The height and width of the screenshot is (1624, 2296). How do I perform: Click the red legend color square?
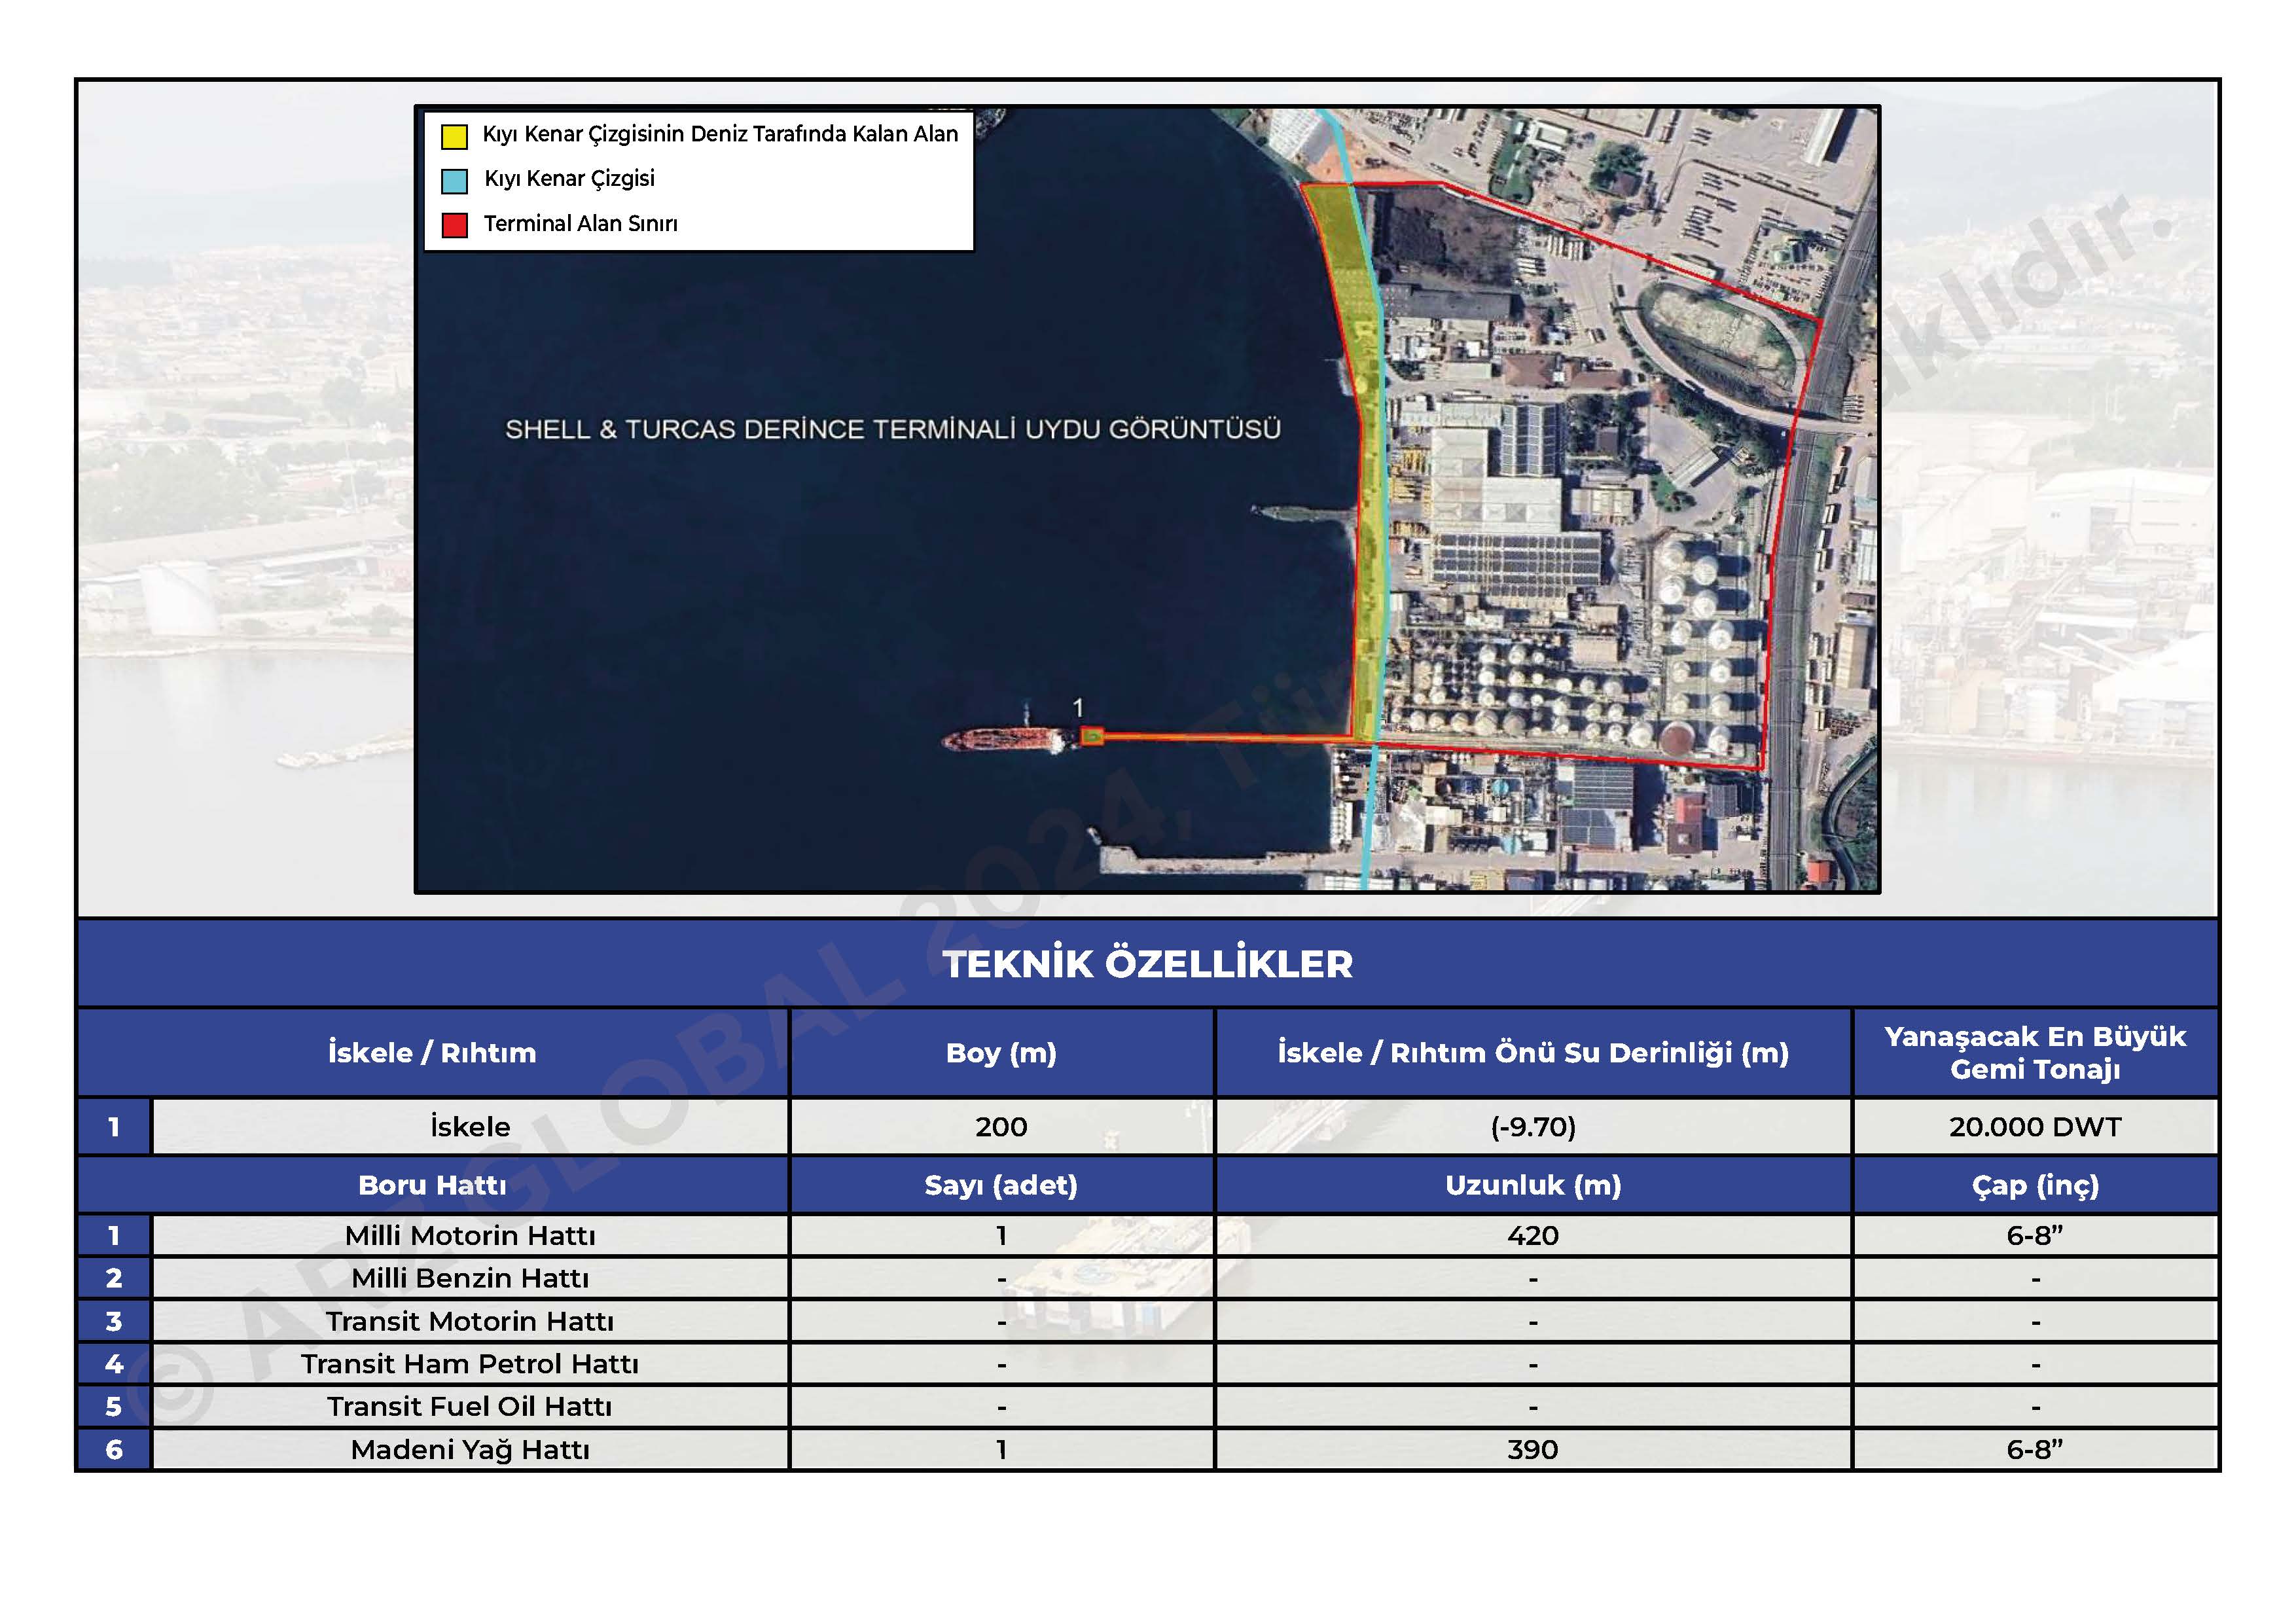click(x=454, y=225)
